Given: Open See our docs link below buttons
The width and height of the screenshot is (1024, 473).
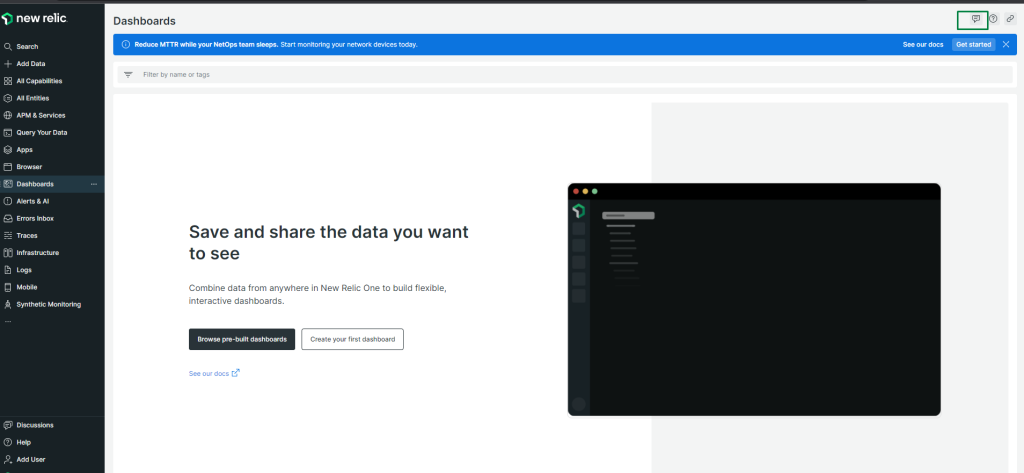Looking at the screenshot, I should (x=214, y=374).
